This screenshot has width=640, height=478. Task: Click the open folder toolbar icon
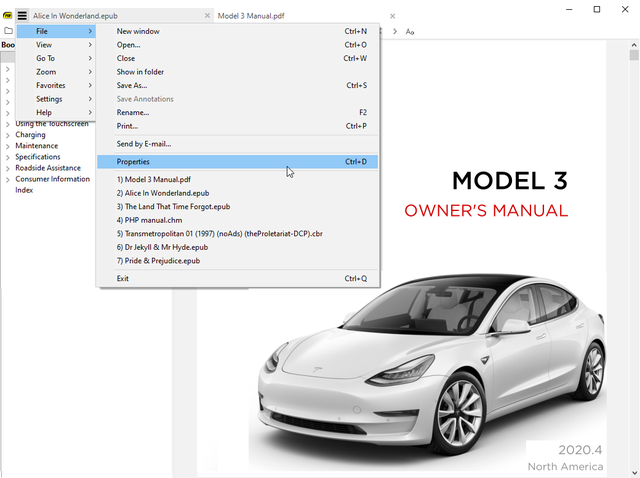click(8, 31)
